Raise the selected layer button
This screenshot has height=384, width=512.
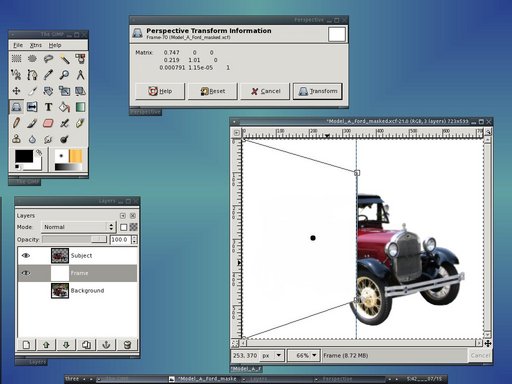click(46, 345)
